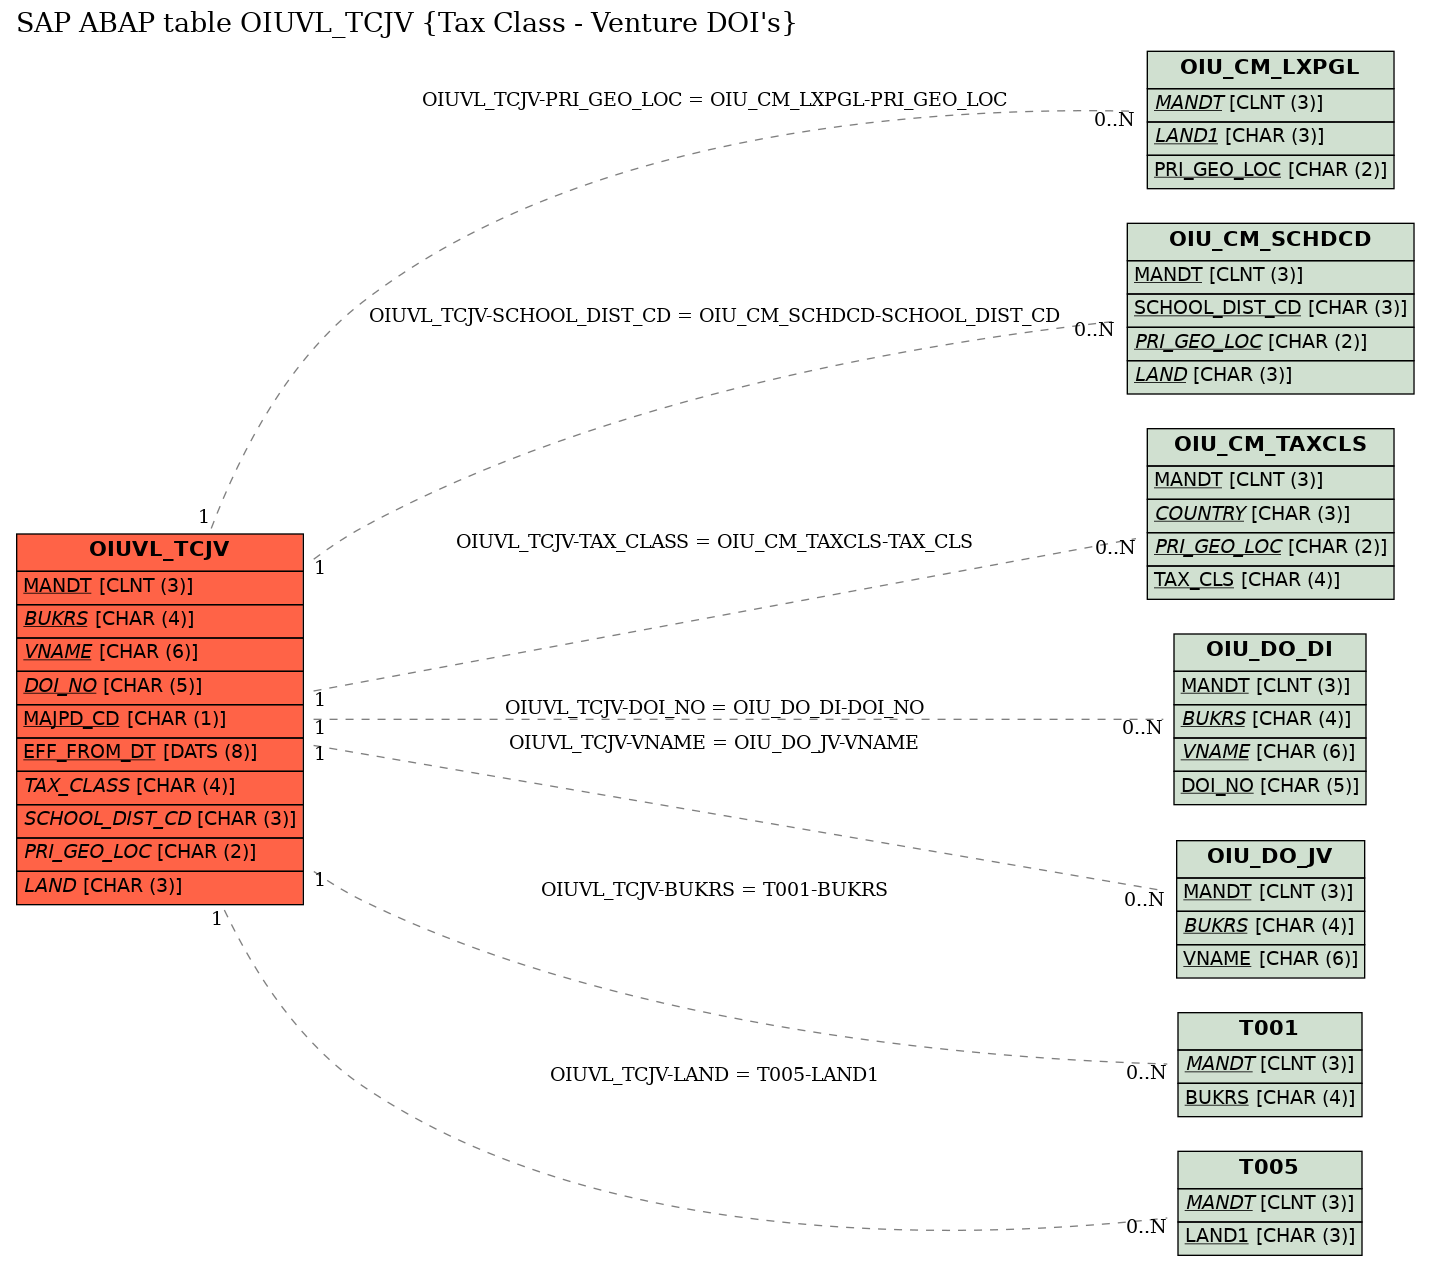
Task: Click the DOI_NO = OIU_DO_DI-DOI_NO label
Action: (x=714, y=708)
